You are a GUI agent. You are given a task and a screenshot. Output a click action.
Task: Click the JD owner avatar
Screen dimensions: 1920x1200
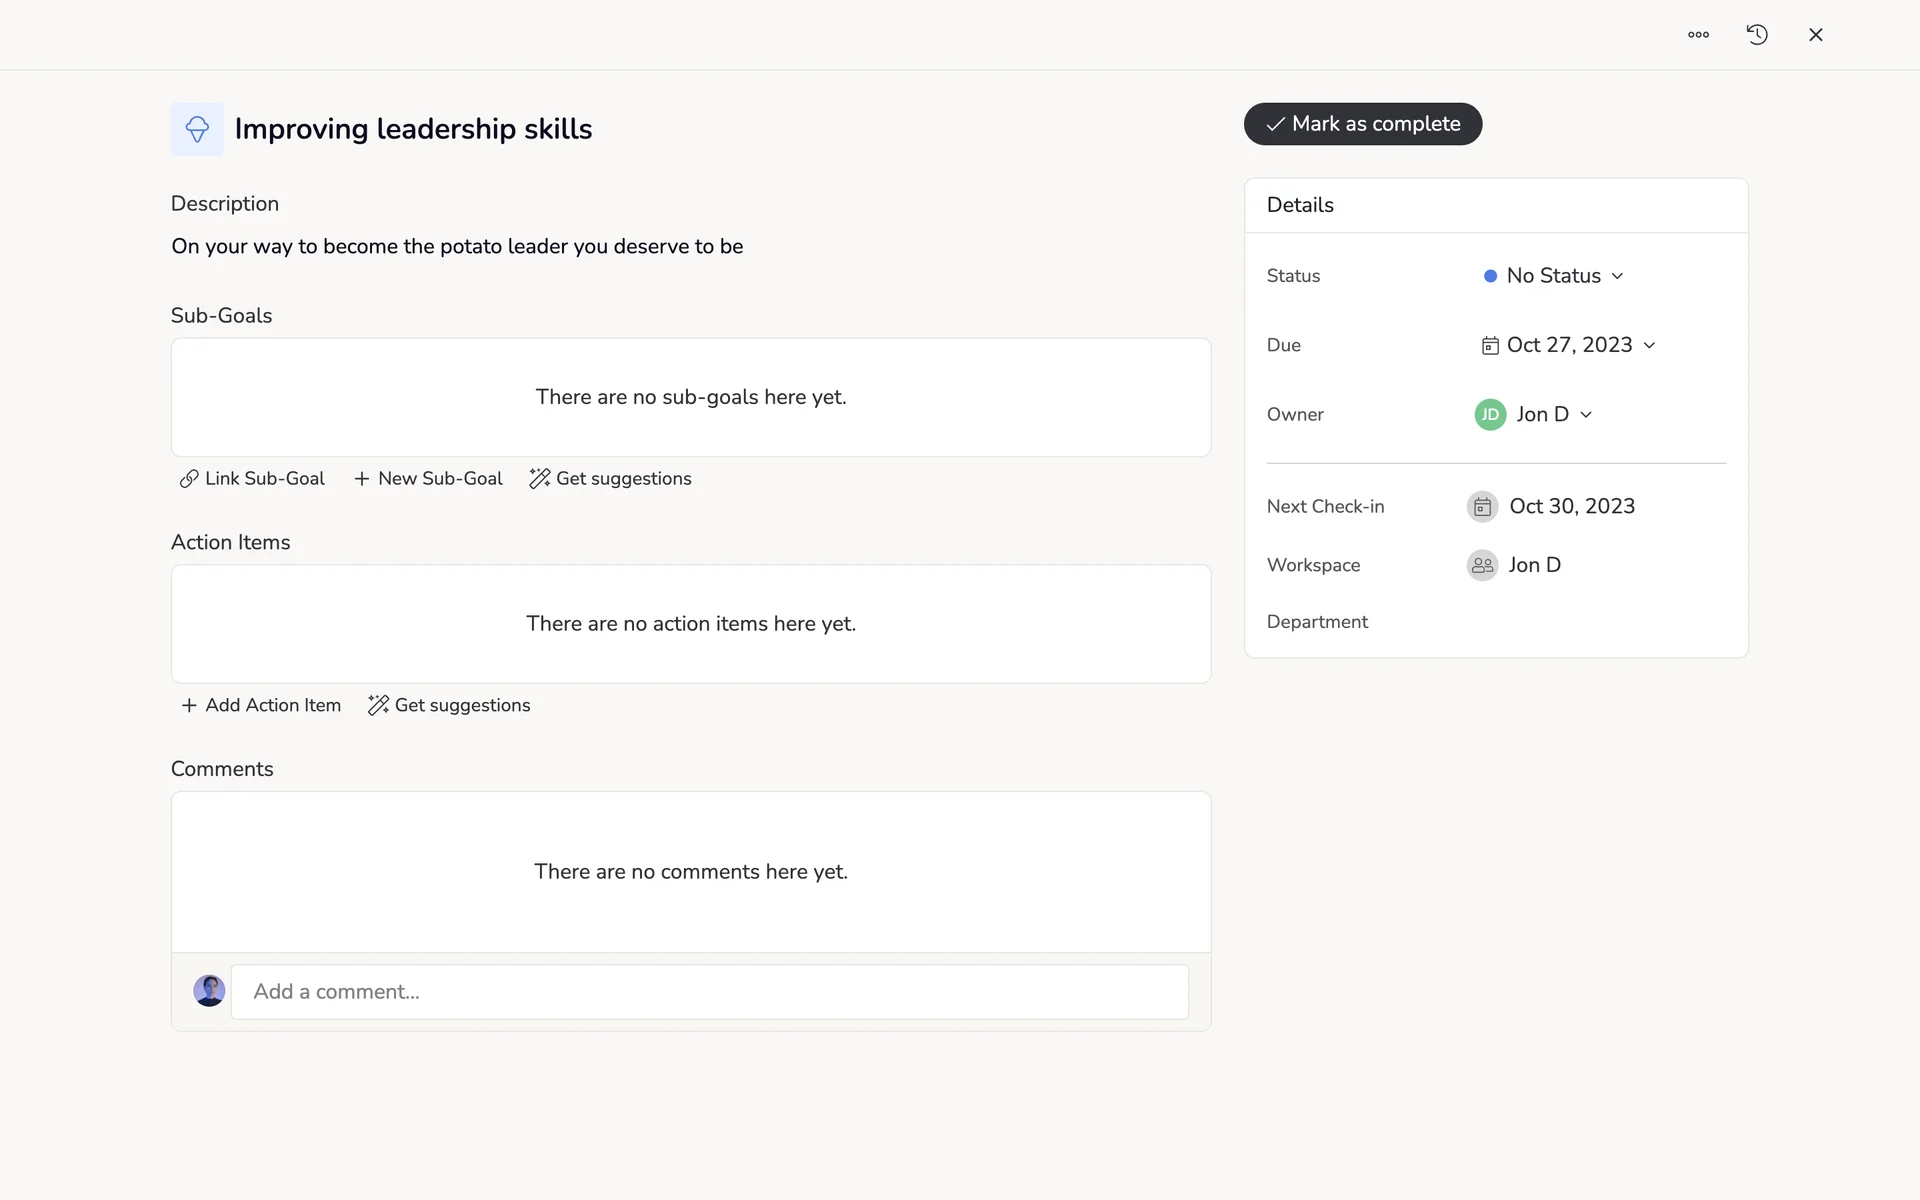pyautogui.click(x=1490, y=414)
